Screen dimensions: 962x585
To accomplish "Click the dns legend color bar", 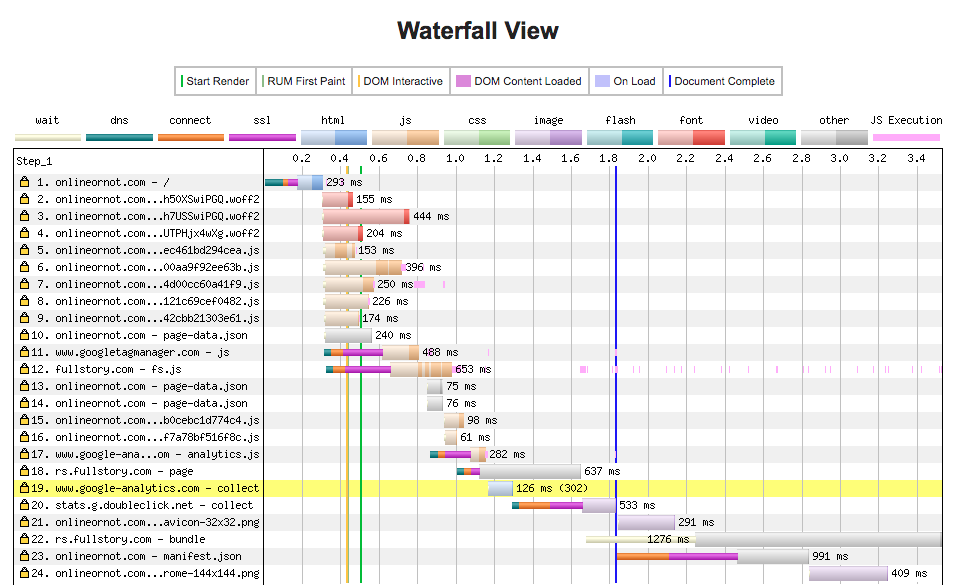I will click(x=119, y=137).
